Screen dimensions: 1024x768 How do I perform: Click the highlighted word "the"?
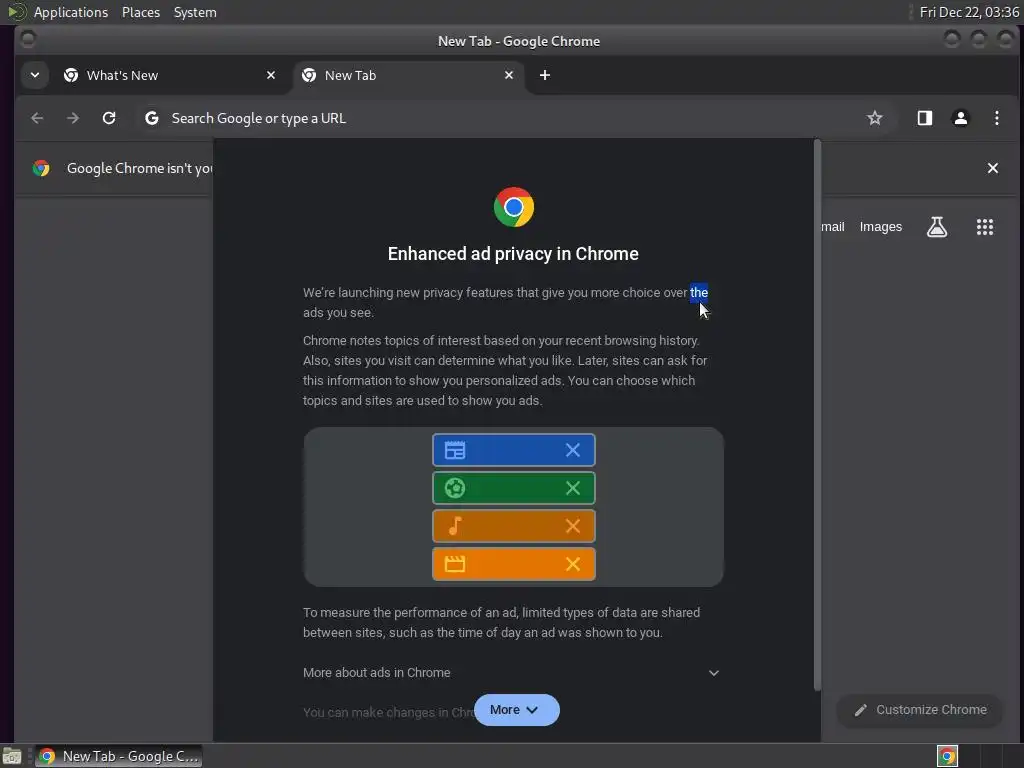[x=699, y=293]
